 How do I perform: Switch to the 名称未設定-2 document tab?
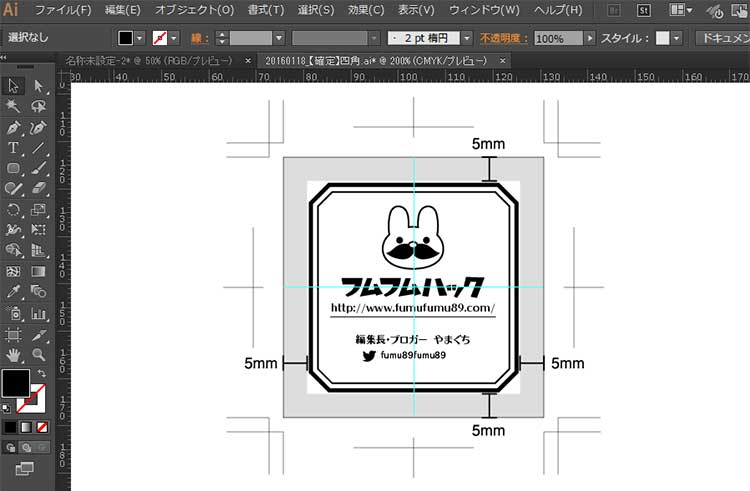coord(150,60)
